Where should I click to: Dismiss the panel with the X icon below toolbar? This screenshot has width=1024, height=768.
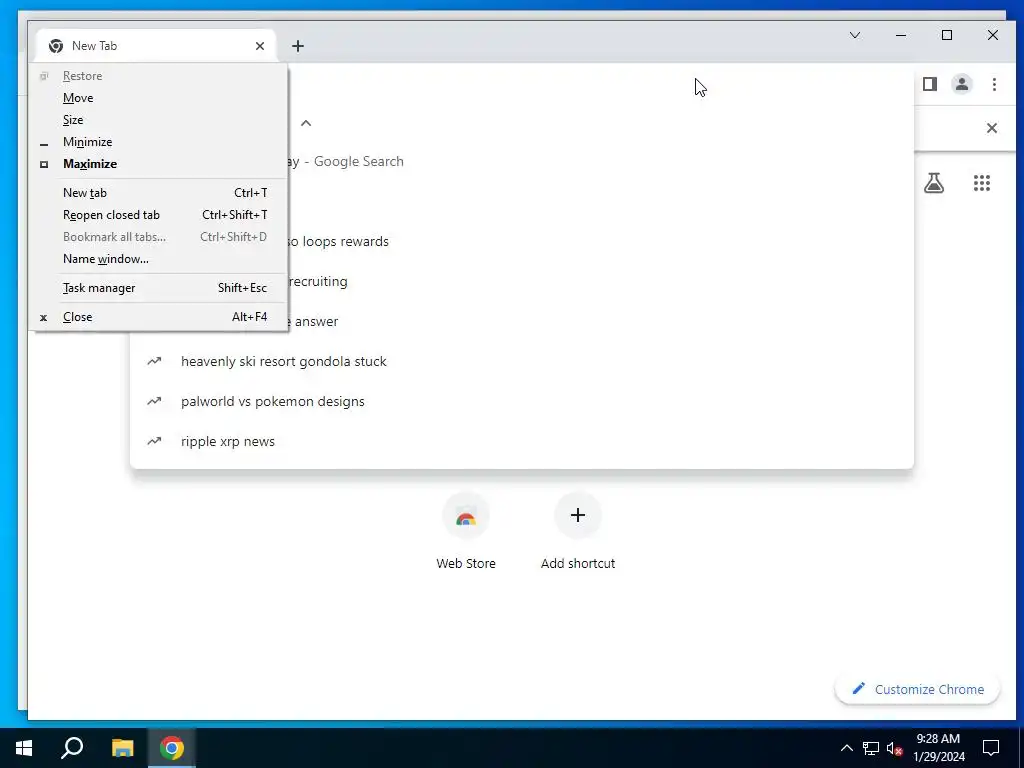[x=991, y=128]
